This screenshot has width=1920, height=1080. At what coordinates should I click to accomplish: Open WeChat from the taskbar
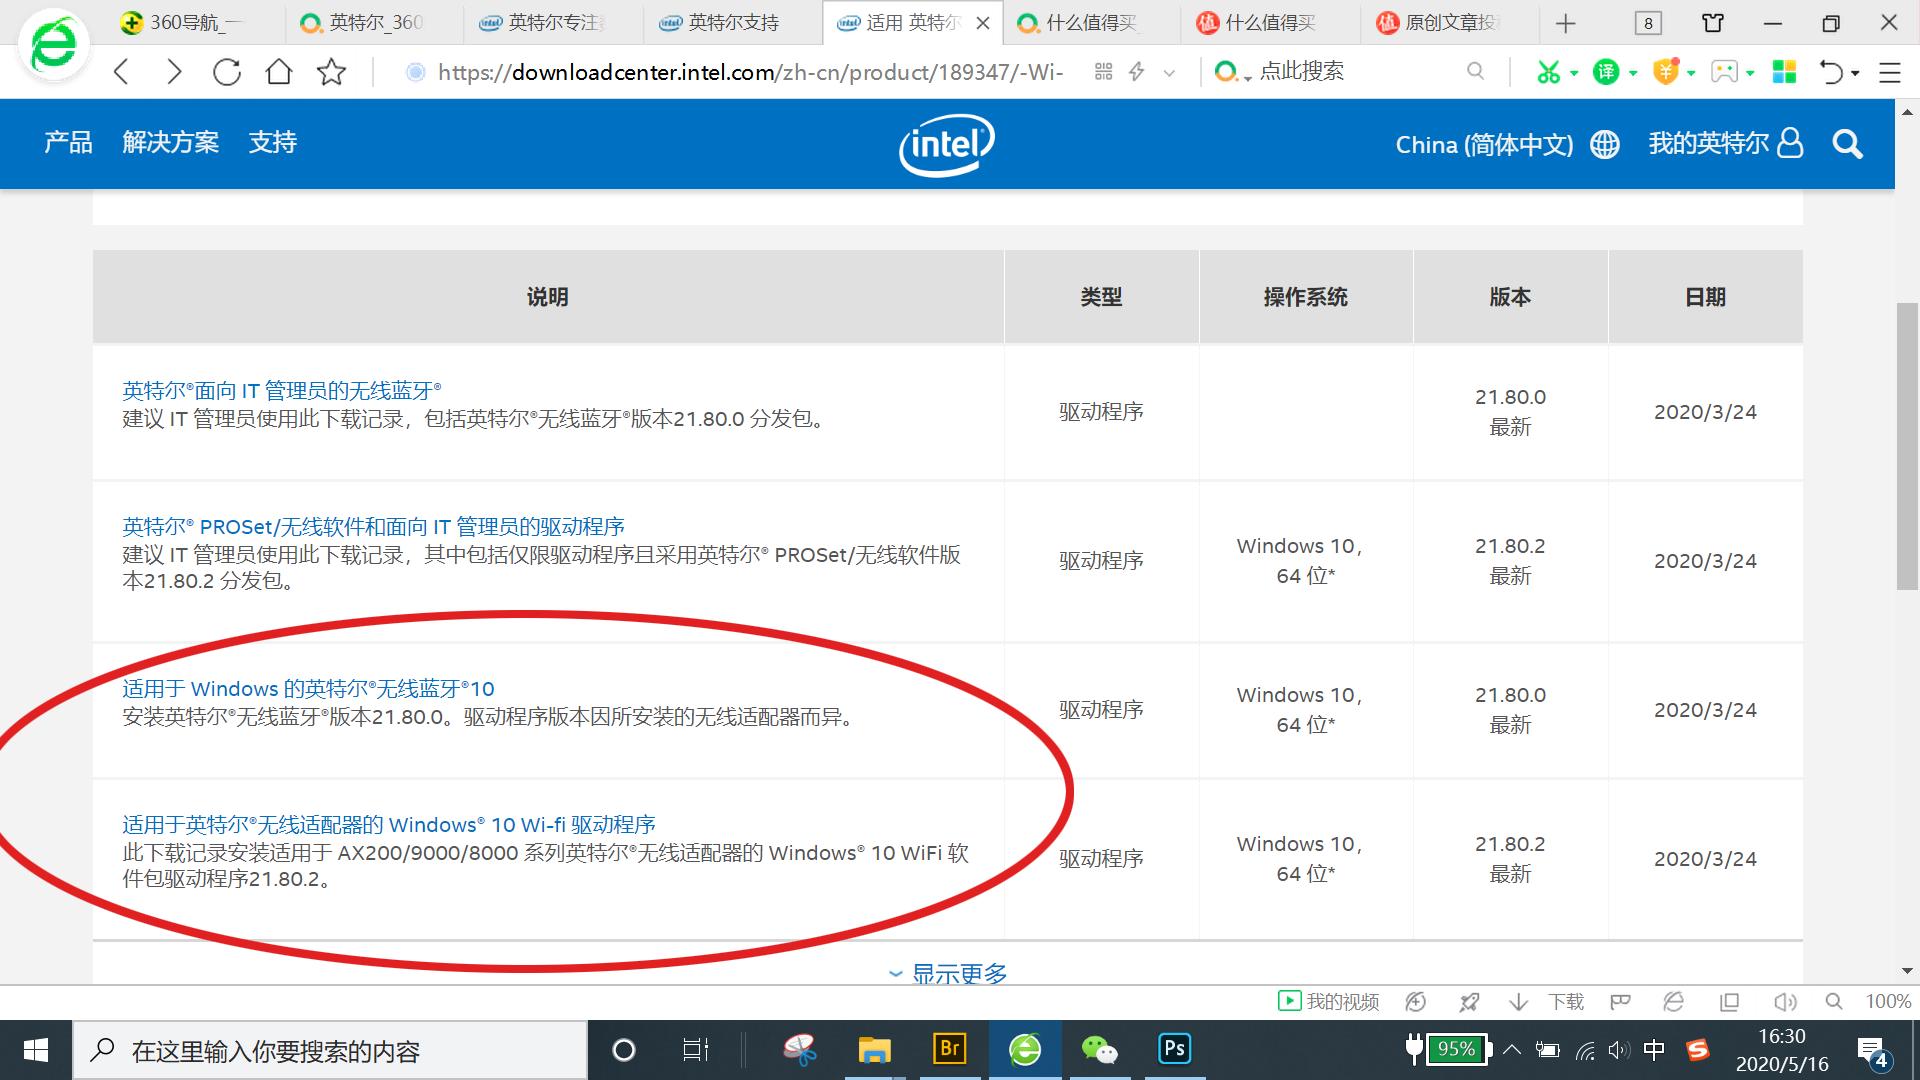[1098, 1050]
